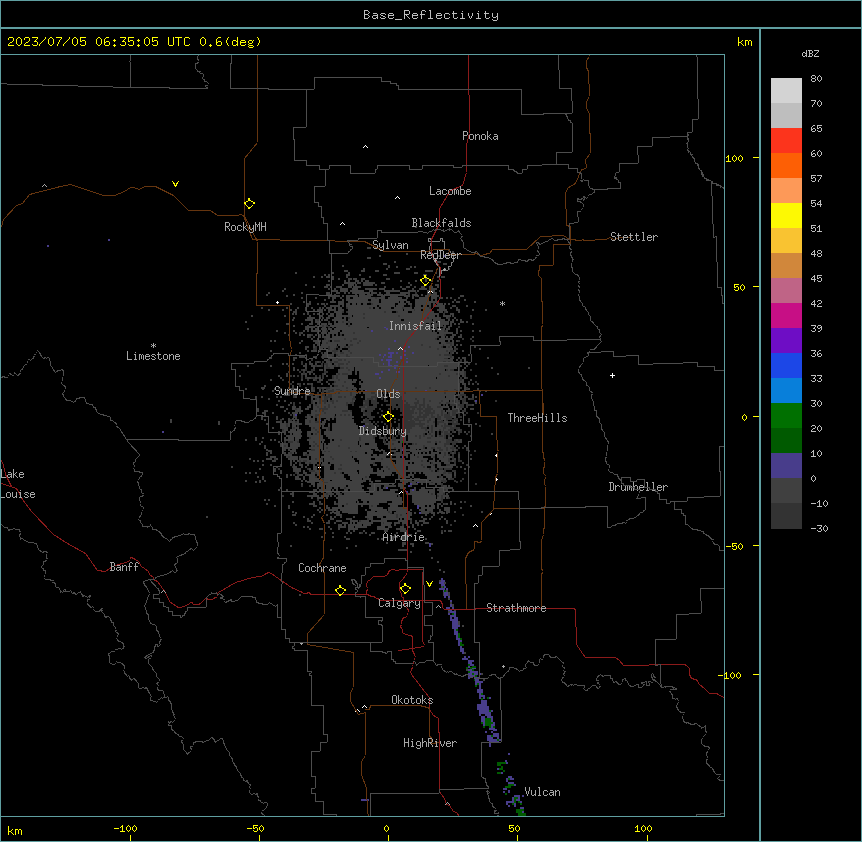Click the yellow diamond marker below RedDeer
Screen dimensions: 862x842
426,281
